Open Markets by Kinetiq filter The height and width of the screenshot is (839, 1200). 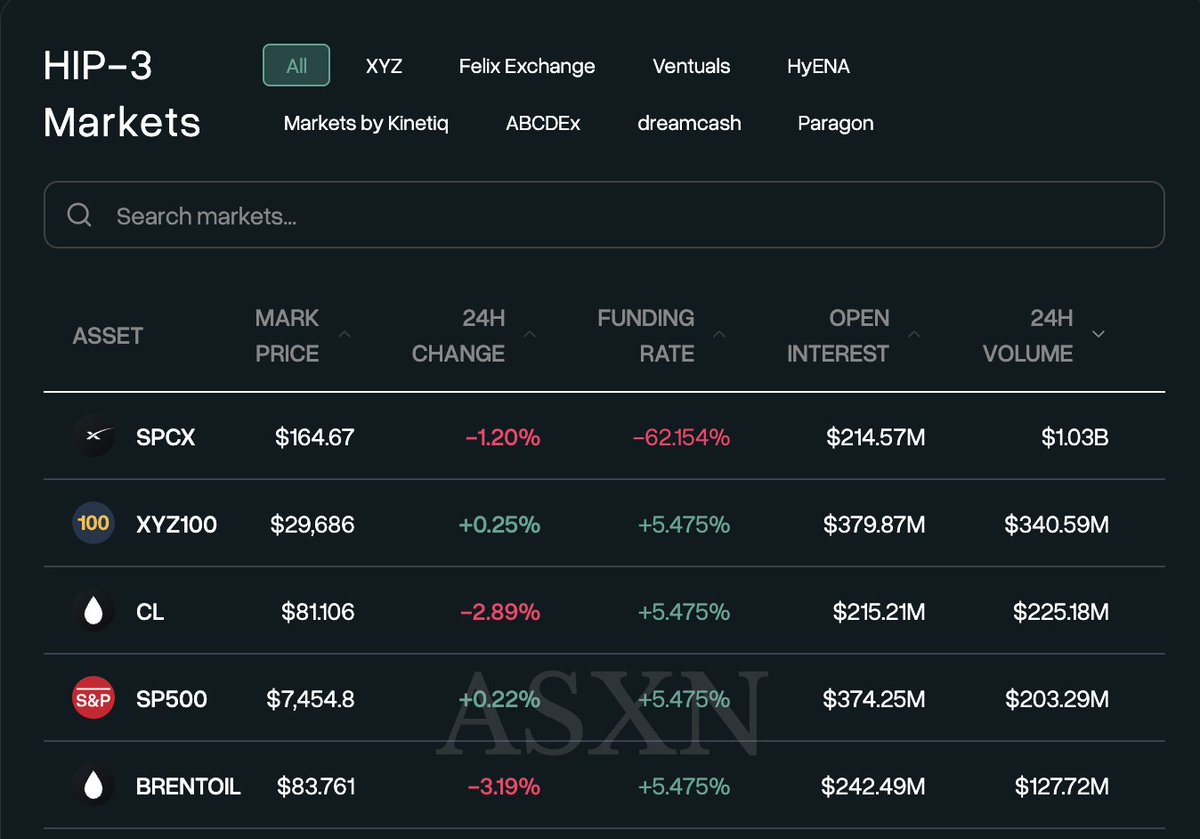click(x=366, y=123)
